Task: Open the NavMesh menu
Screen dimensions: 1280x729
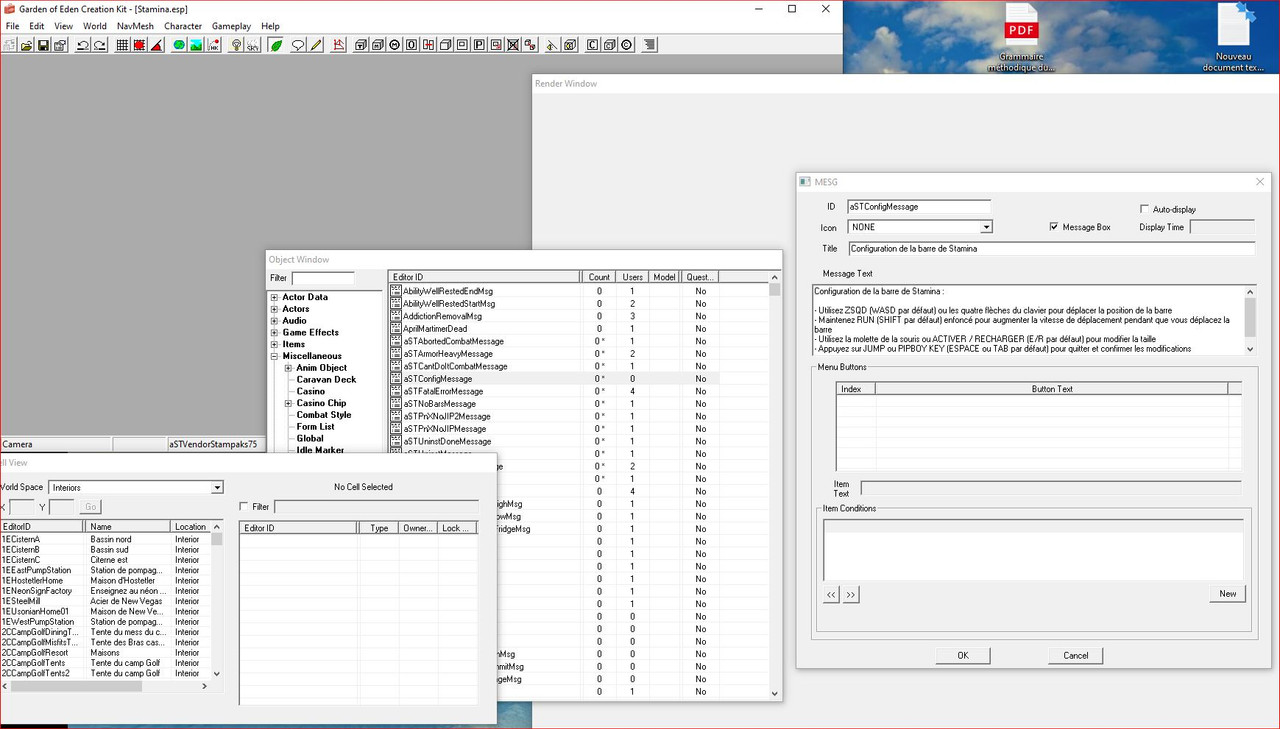Action: click(135, 26)
